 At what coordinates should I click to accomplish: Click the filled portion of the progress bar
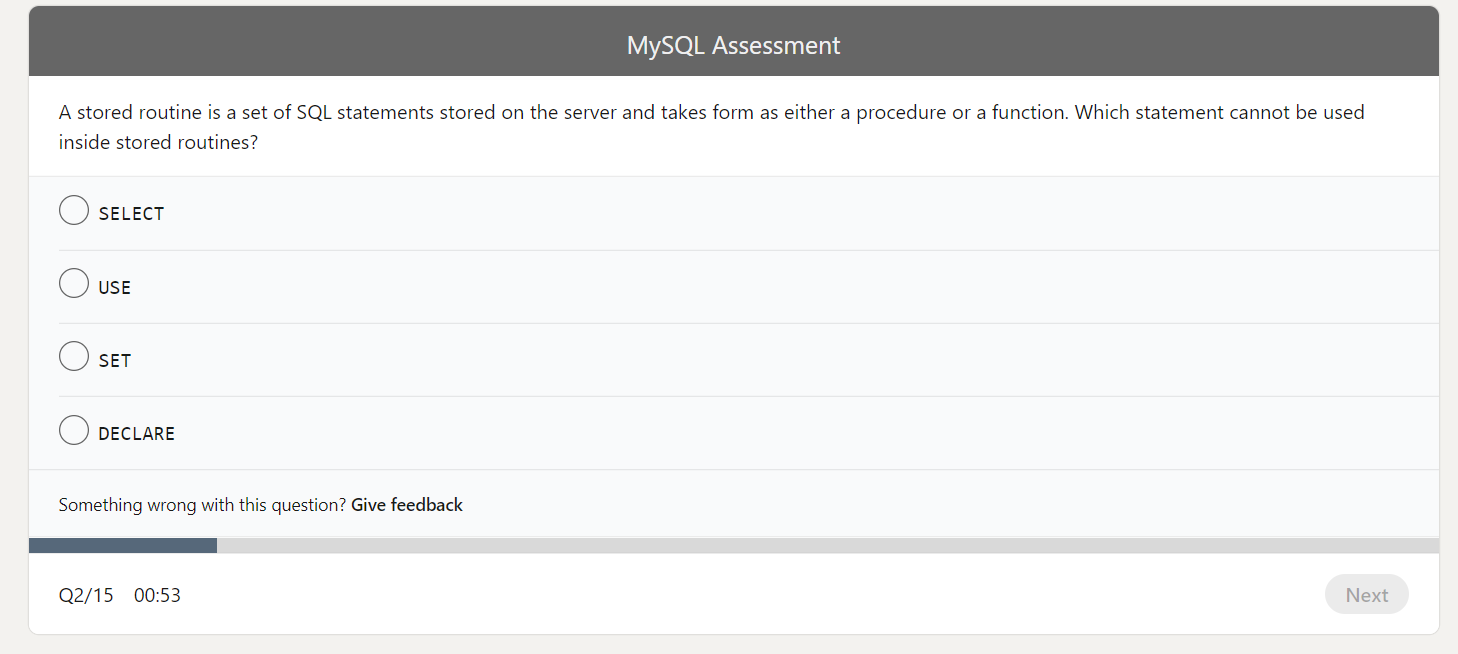[120, 544]
